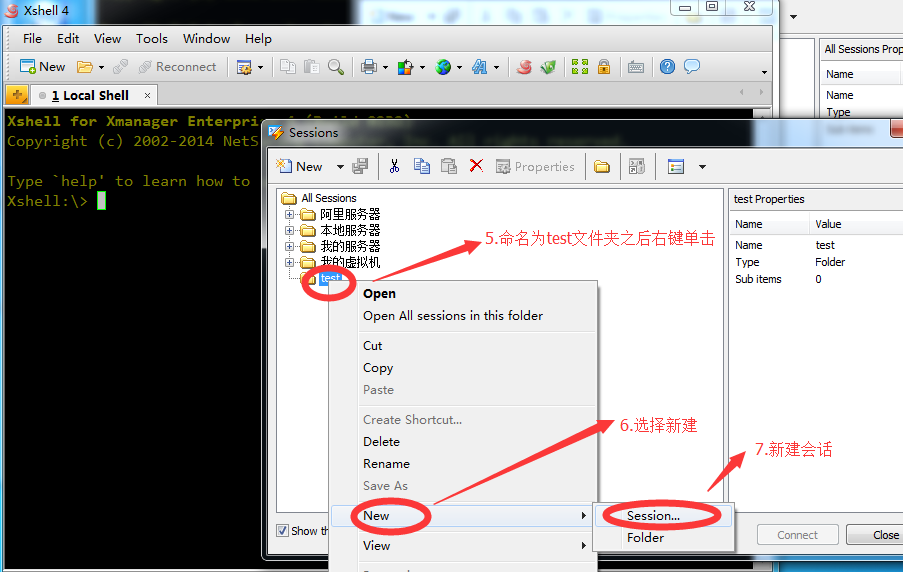Click the font icon in Xshell toolbar

point(479,67)
